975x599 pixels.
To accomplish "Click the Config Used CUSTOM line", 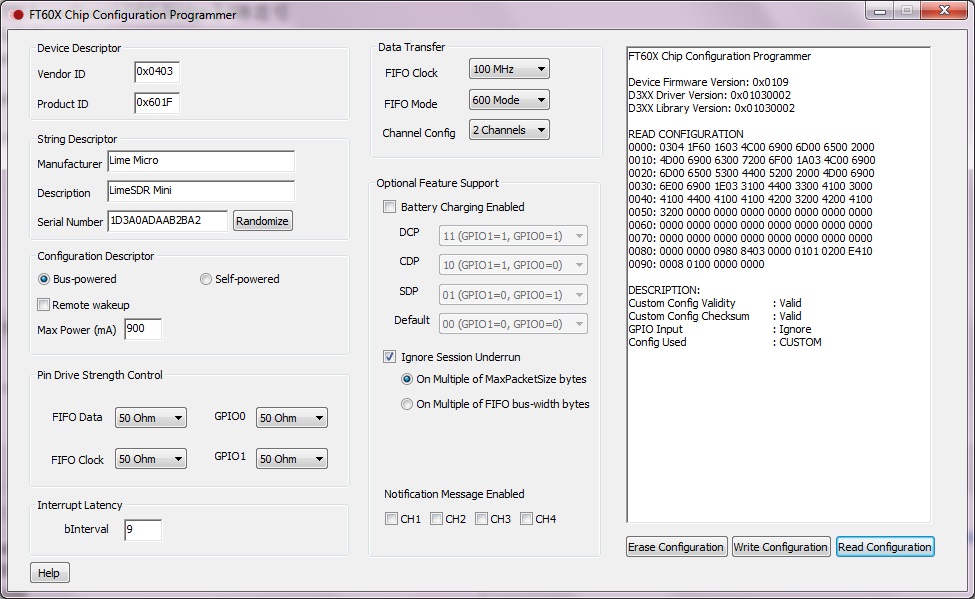I will (x=725, y=343).
